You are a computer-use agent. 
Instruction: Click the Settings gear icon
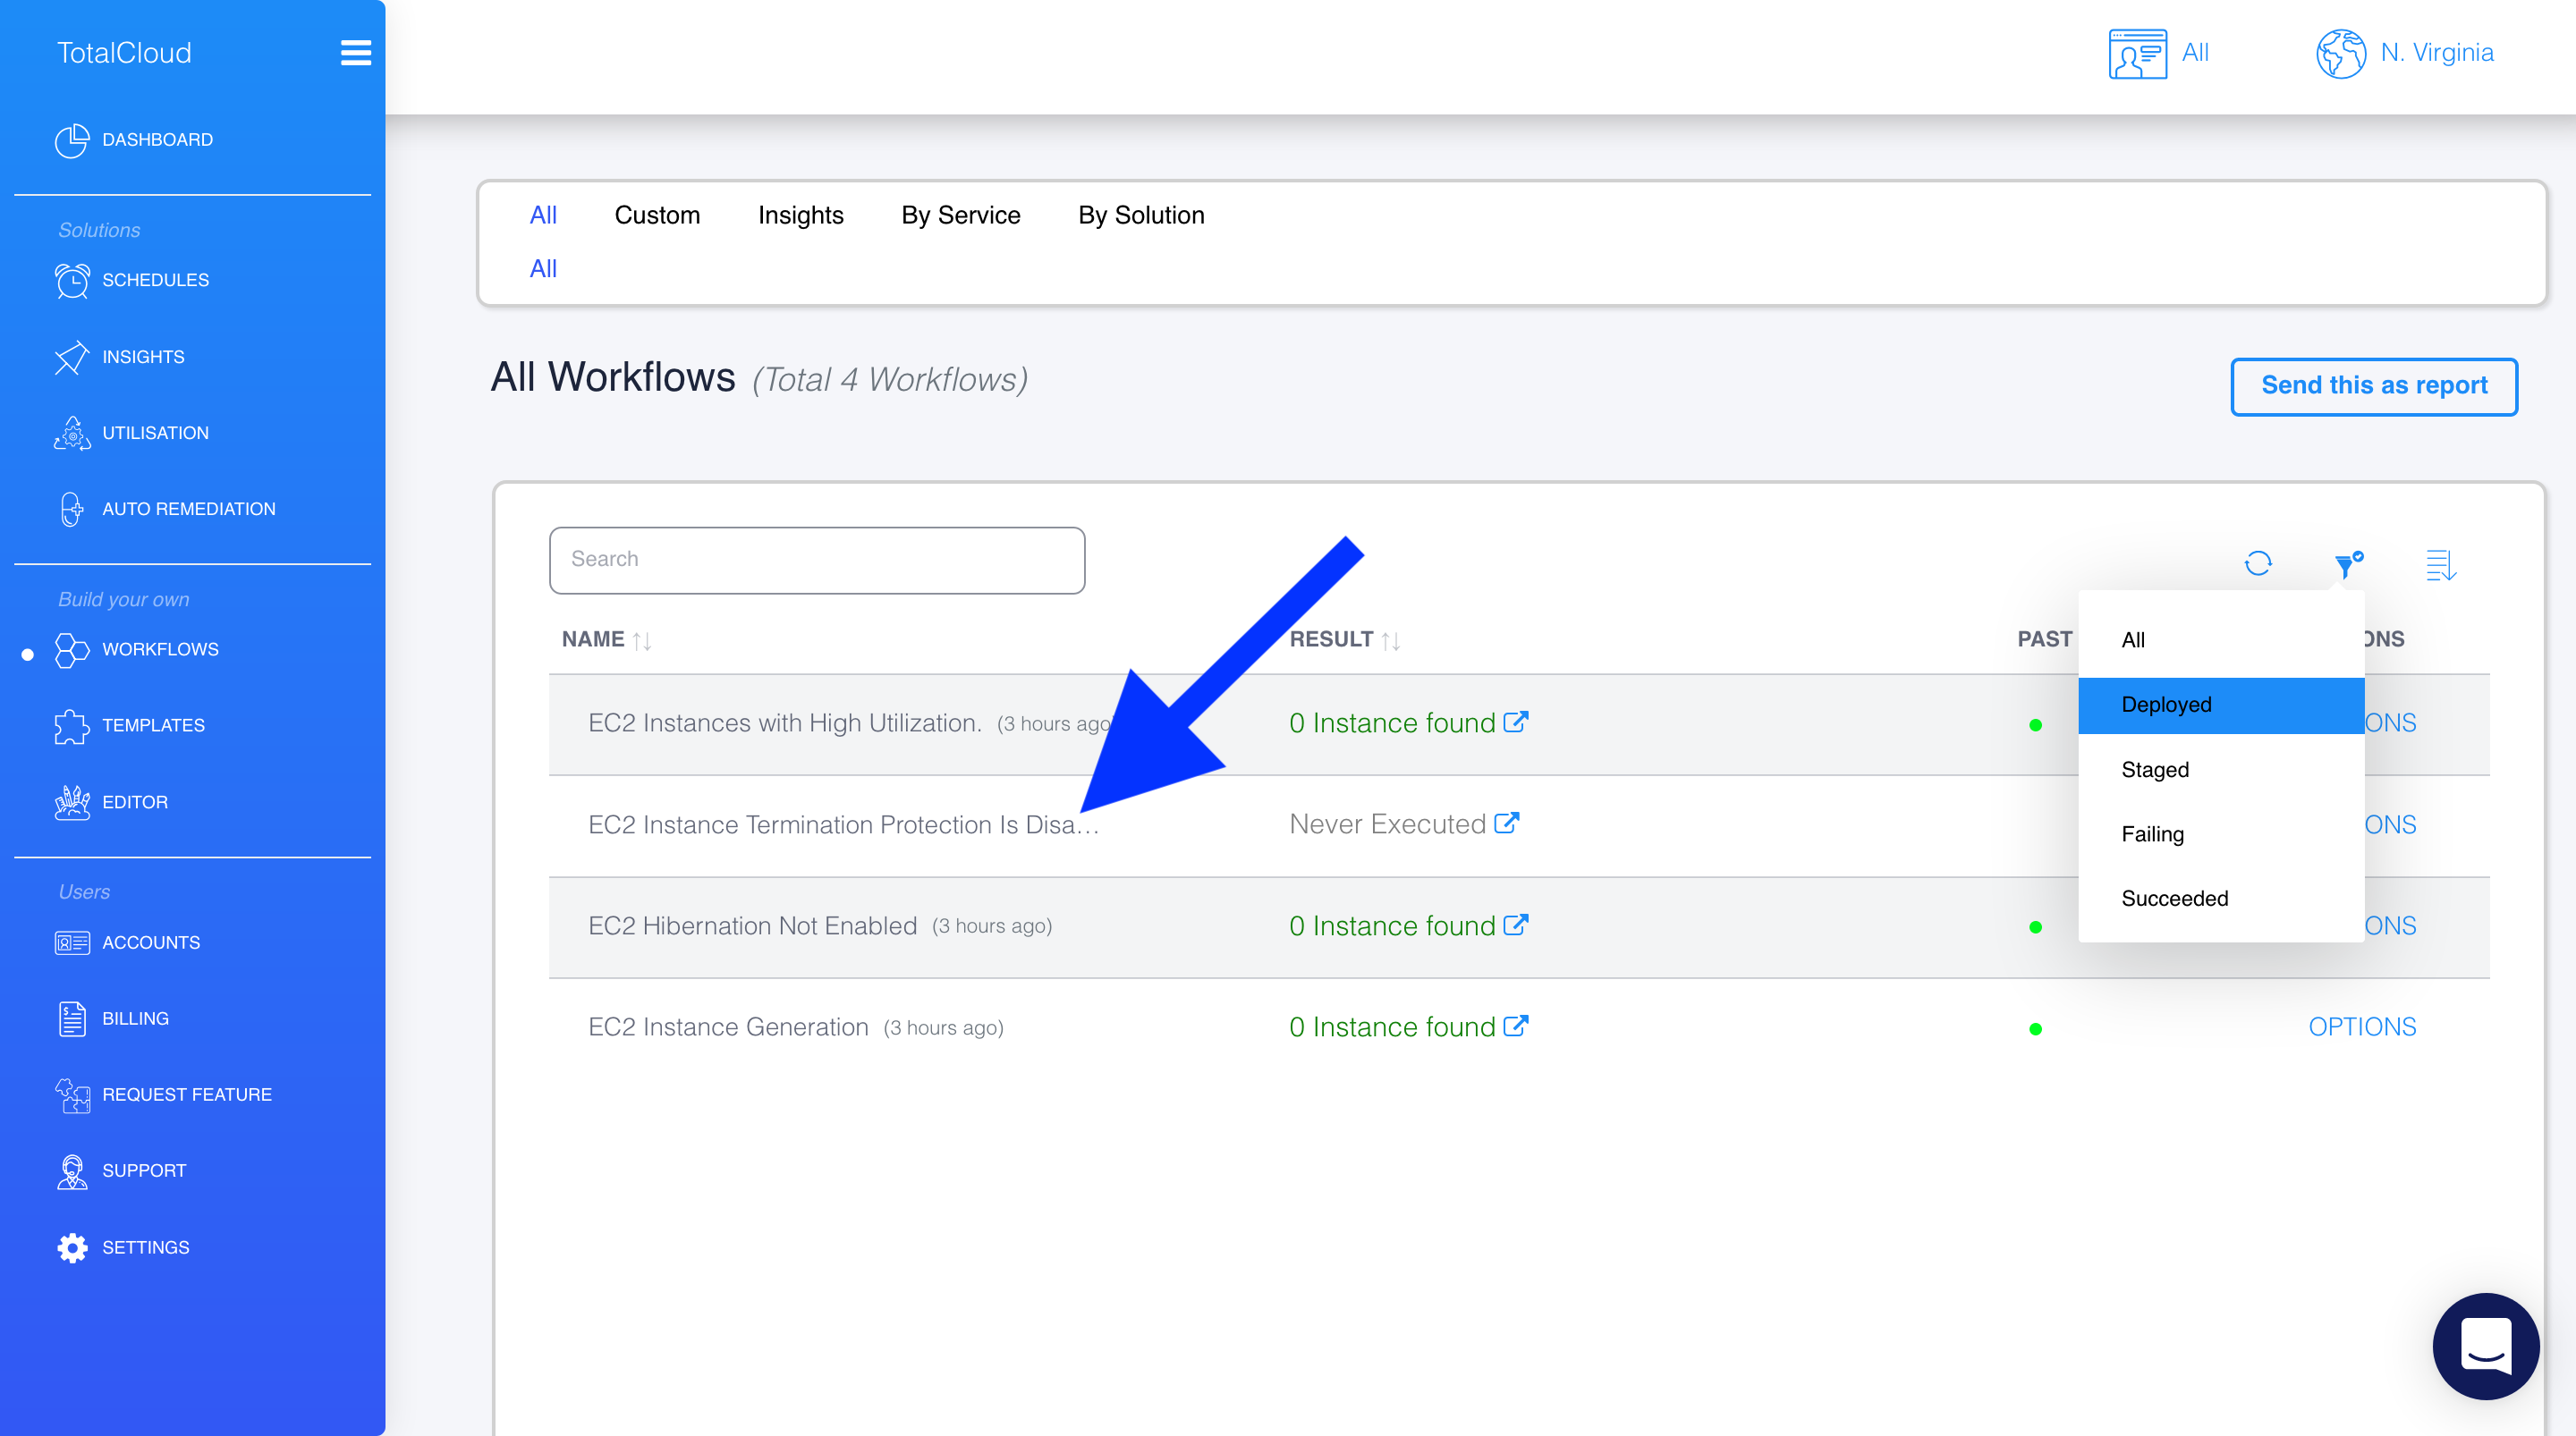[x=72, y=1248]
